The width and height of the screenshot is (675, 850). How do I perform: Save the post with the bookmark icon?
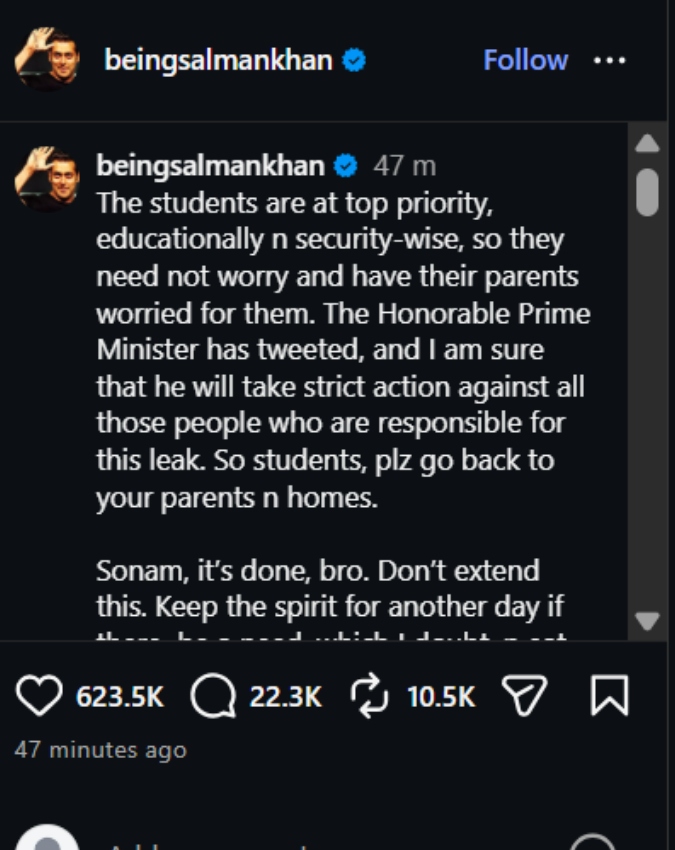(609, 696)
